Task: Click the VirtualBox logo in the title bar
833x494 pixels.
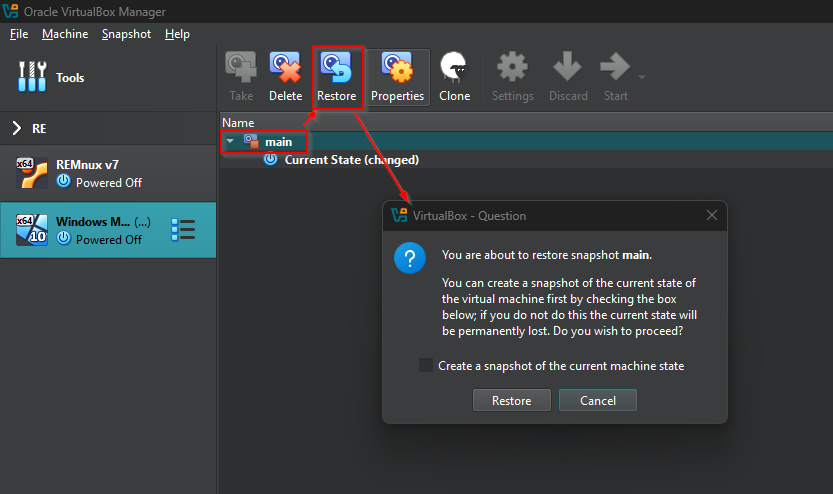Action: click(x=11, y=11)
